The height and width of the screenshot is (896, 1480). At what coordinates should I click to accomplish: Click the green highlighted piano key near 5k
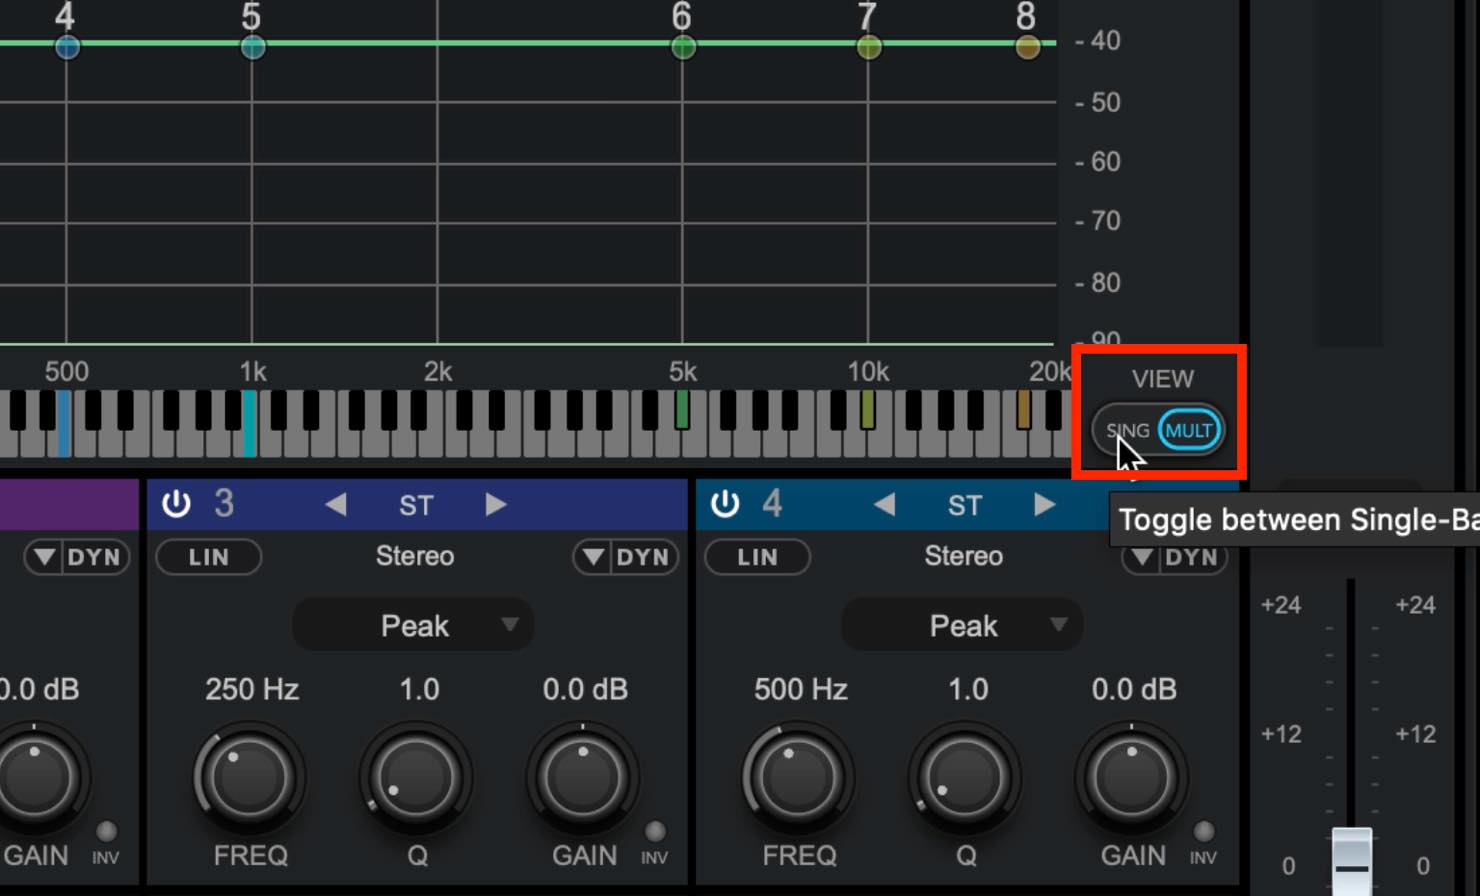(682, 410)
